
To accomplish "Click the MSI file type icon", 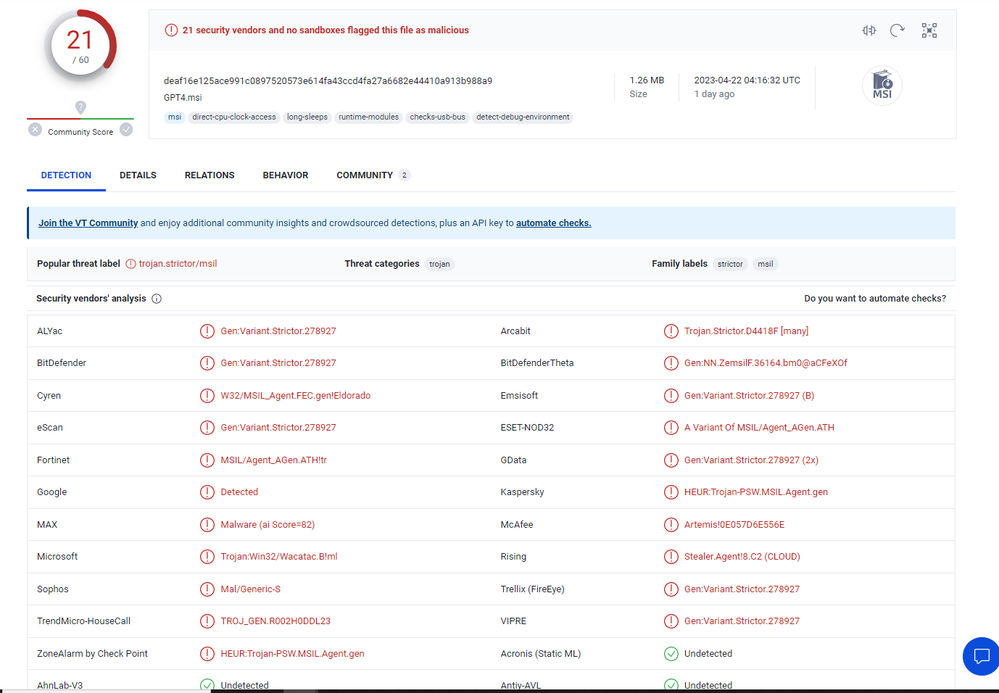I will (x=882, y=85).
